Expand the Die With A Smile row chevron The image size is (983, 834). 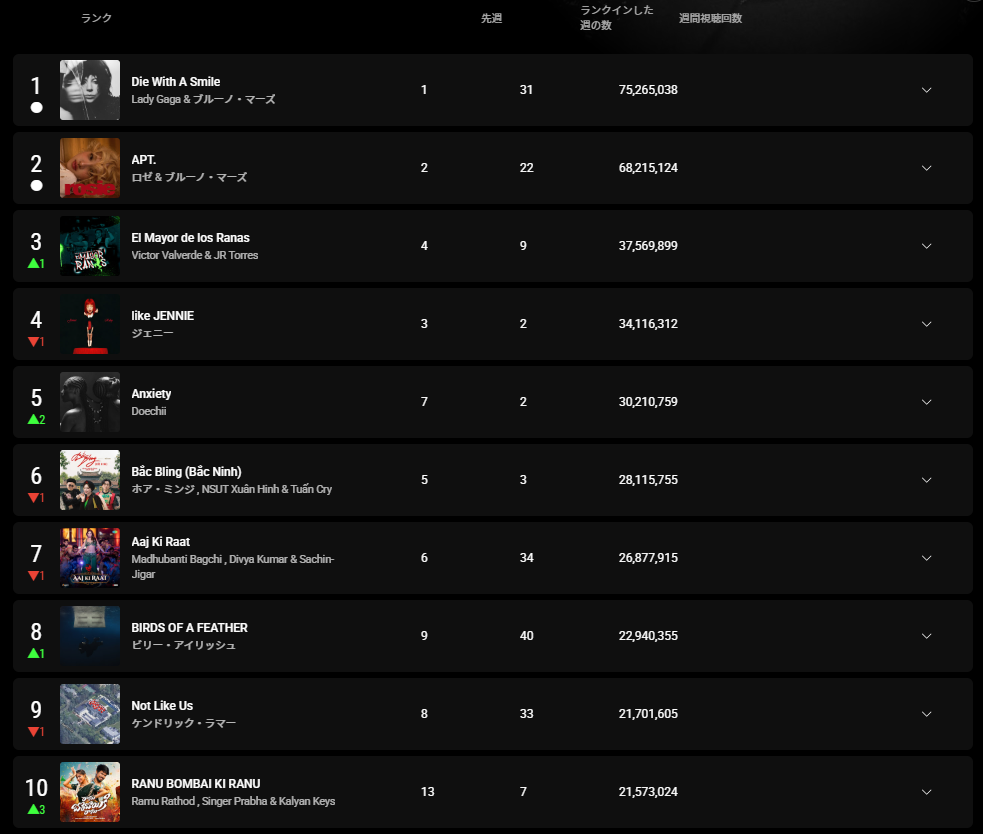tap(926, 90)
